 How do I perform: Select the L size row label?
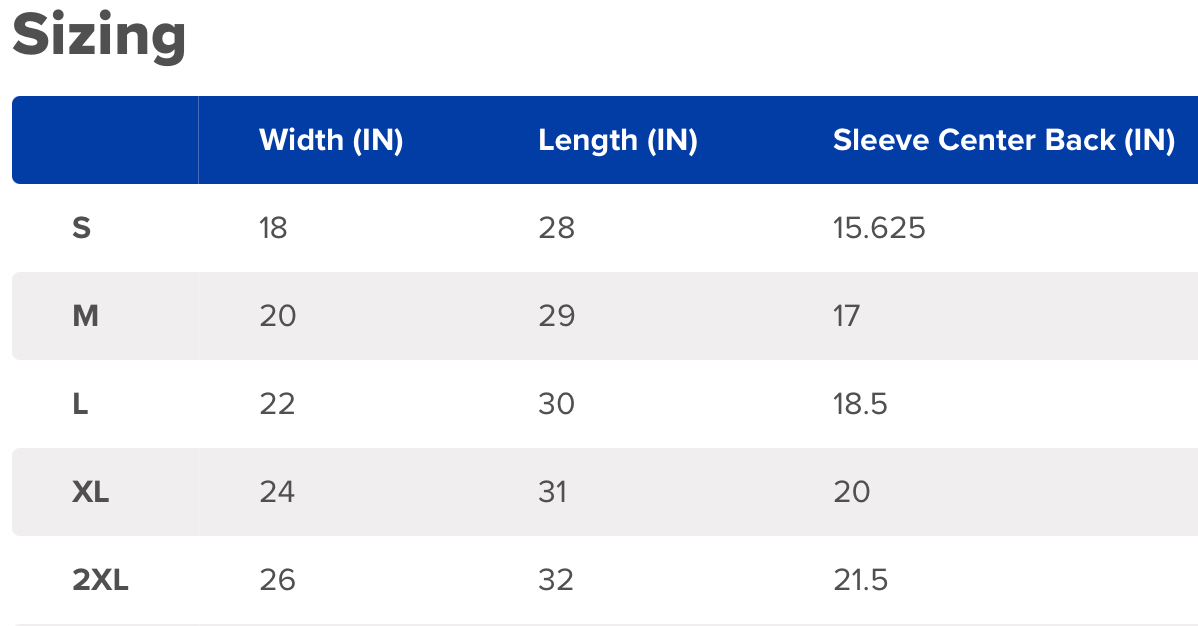tap(81, 404)
